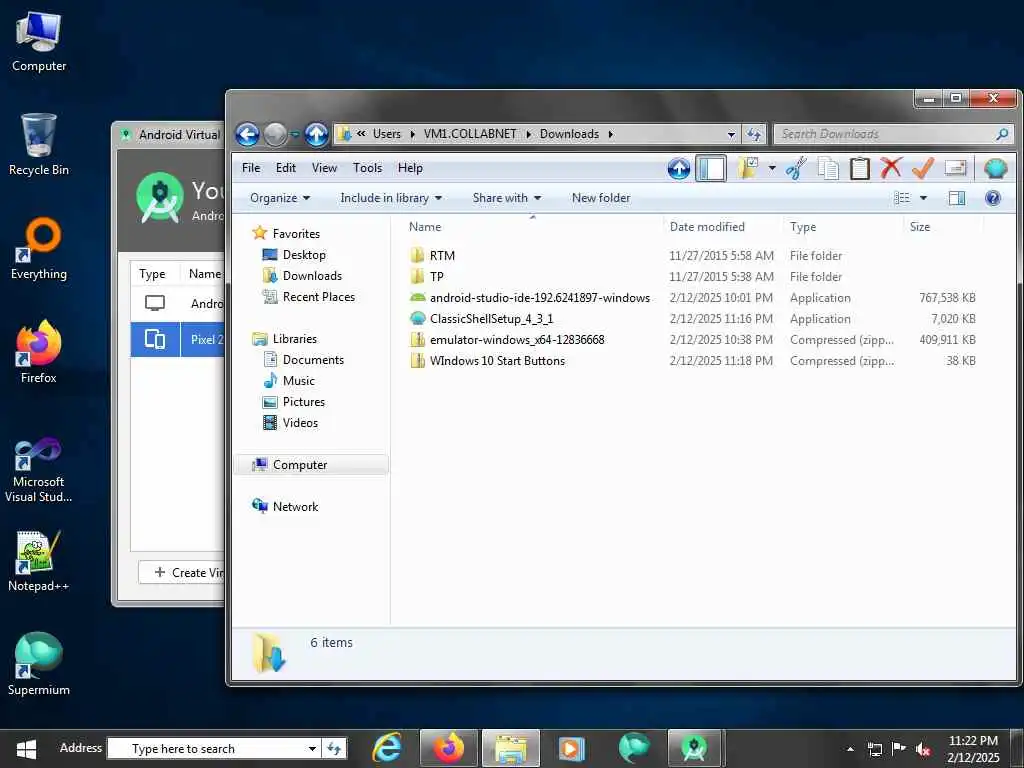
Task: Expand the Include in library dropdown
Action: [x=391, y=198]
